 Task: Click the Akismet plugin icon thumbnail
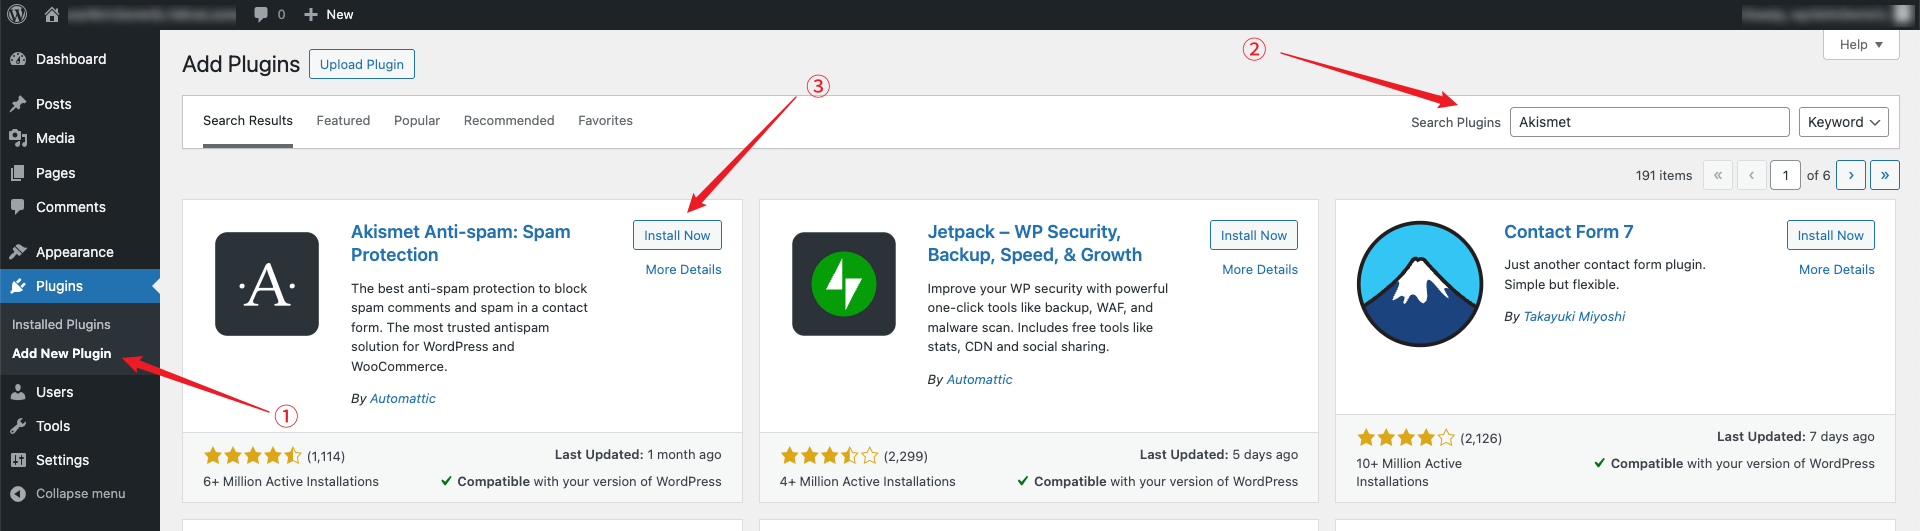[x=267, y=284]
